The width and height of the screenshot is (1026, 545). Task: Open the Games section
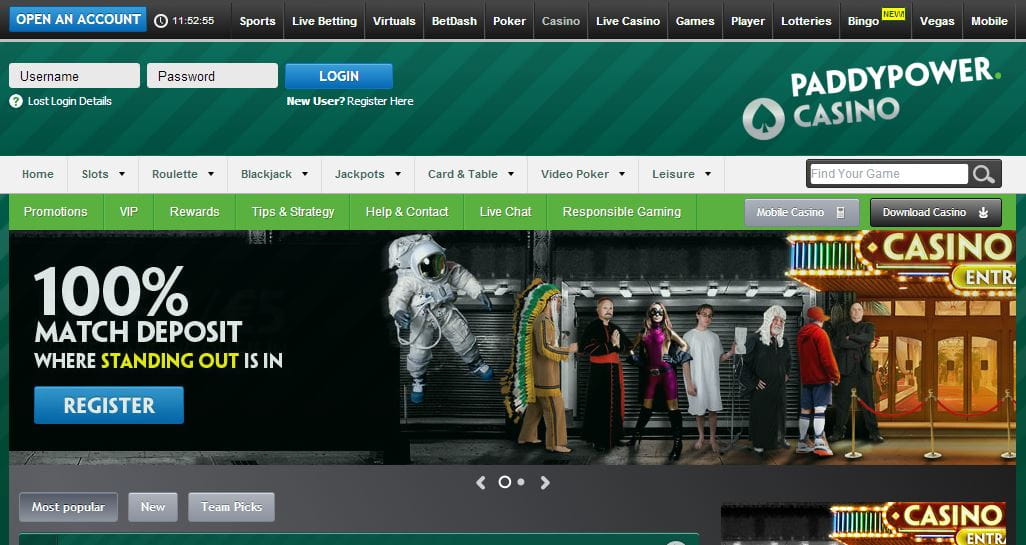(695, 21)
